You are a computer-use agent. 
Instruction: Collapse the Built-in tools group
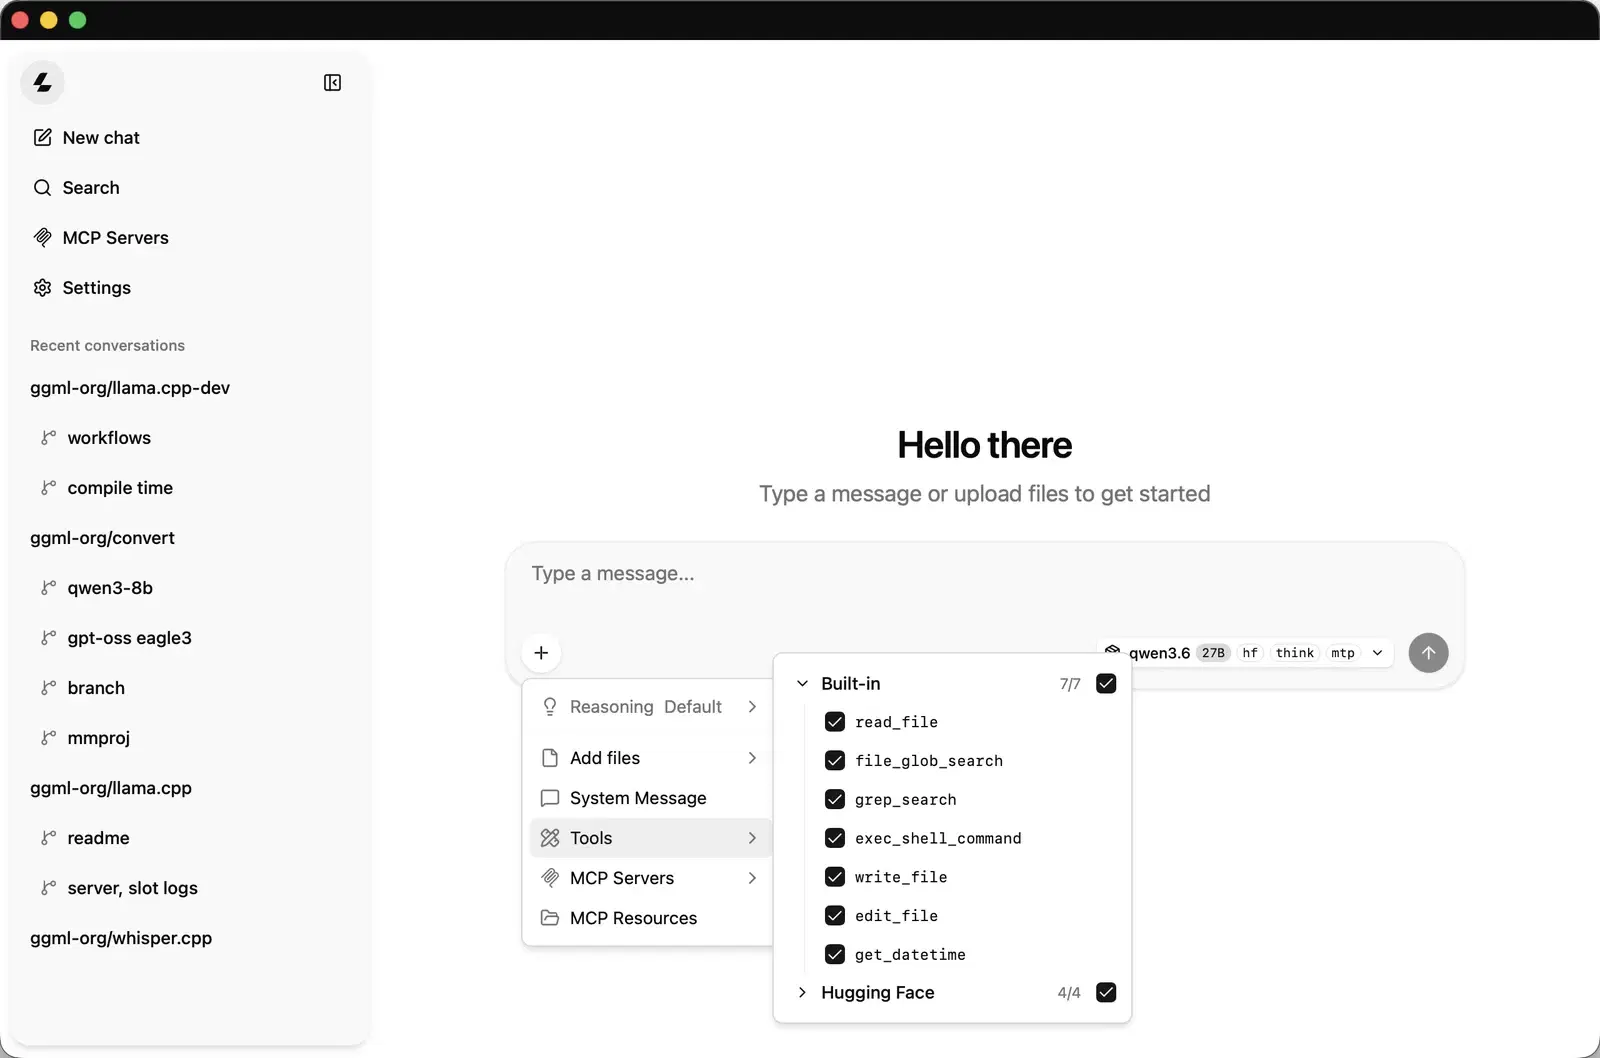point(802,684)
